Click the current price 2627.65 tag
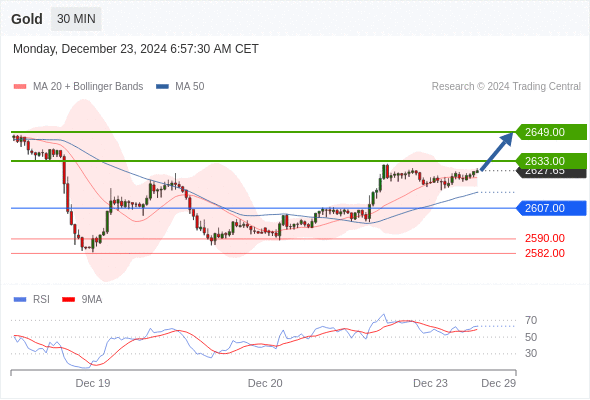Image resolution: width=590 pixels, height=400 pixels. 551,173
